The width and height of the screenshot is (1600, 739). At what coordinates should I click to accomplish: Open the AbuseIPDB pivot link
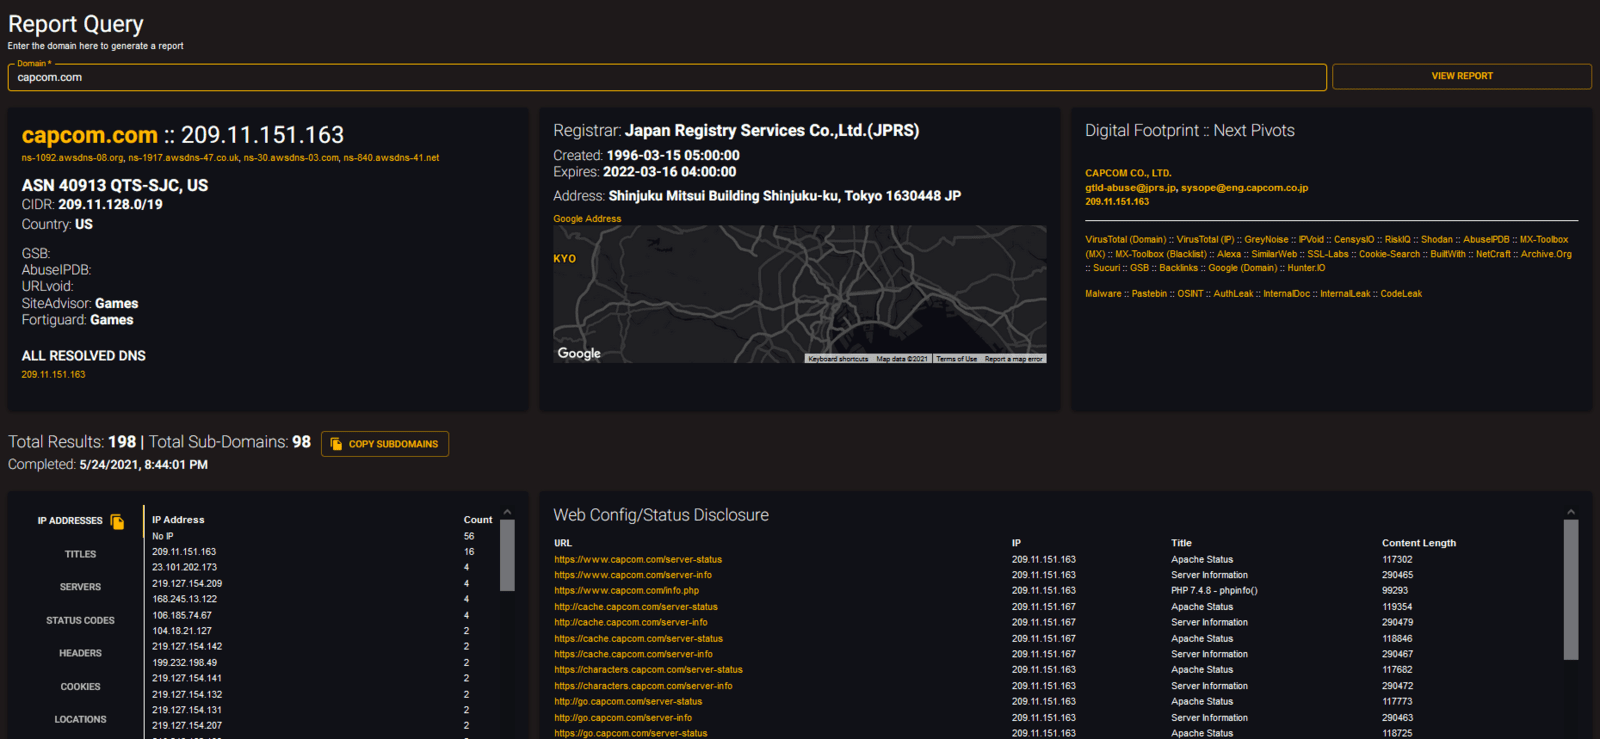point(1486,239)
